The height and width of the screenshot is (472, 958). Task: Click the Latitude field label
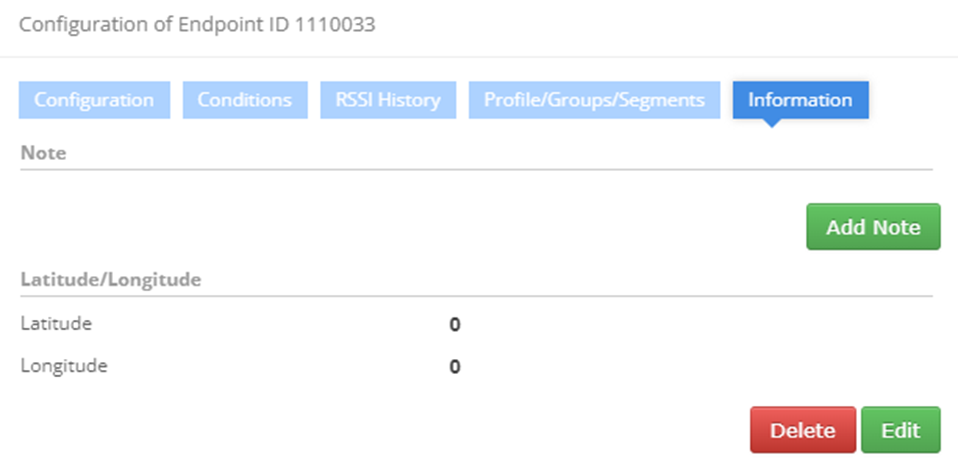tap(56, 323)
